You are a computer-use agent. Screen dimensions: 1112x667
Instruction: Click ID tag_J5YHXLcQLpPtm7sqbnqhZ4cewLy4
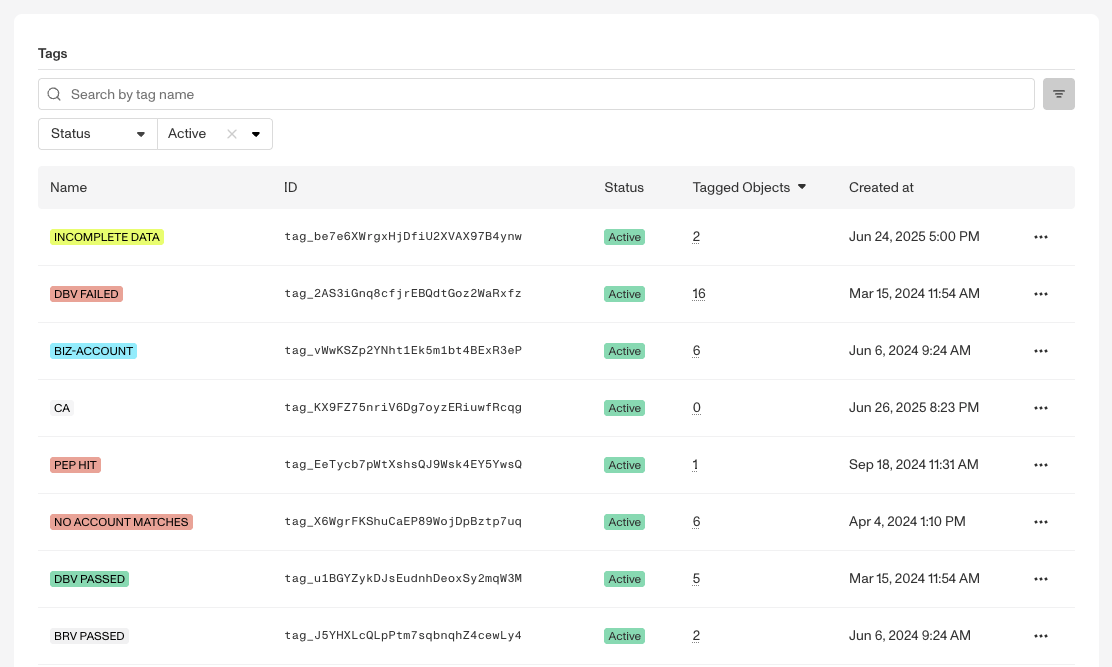pyautogui.click(x=403, y=636)
